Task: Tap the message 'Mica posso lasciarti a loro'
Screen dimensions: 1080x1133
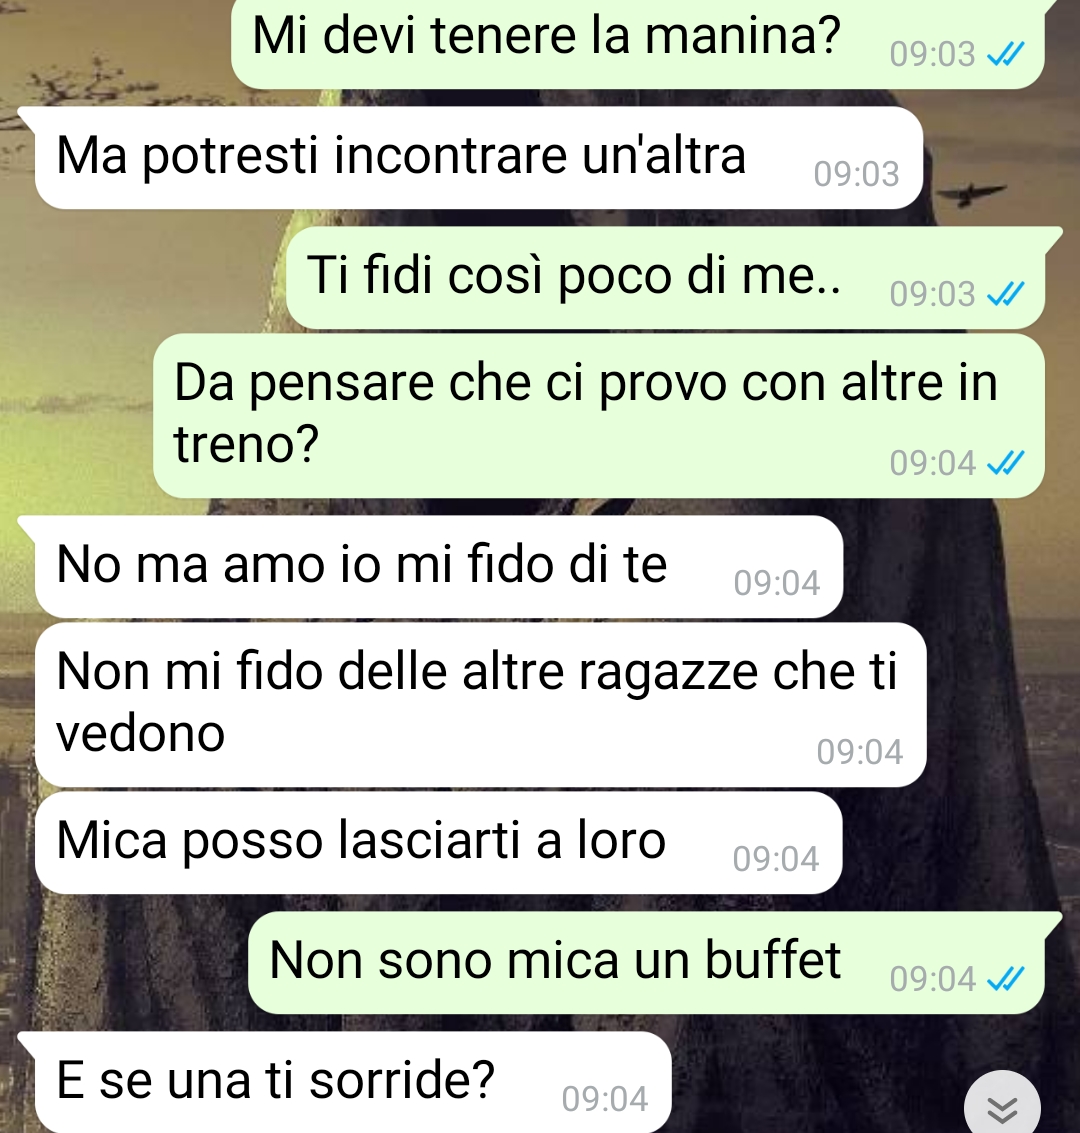Action: point(439,843)
